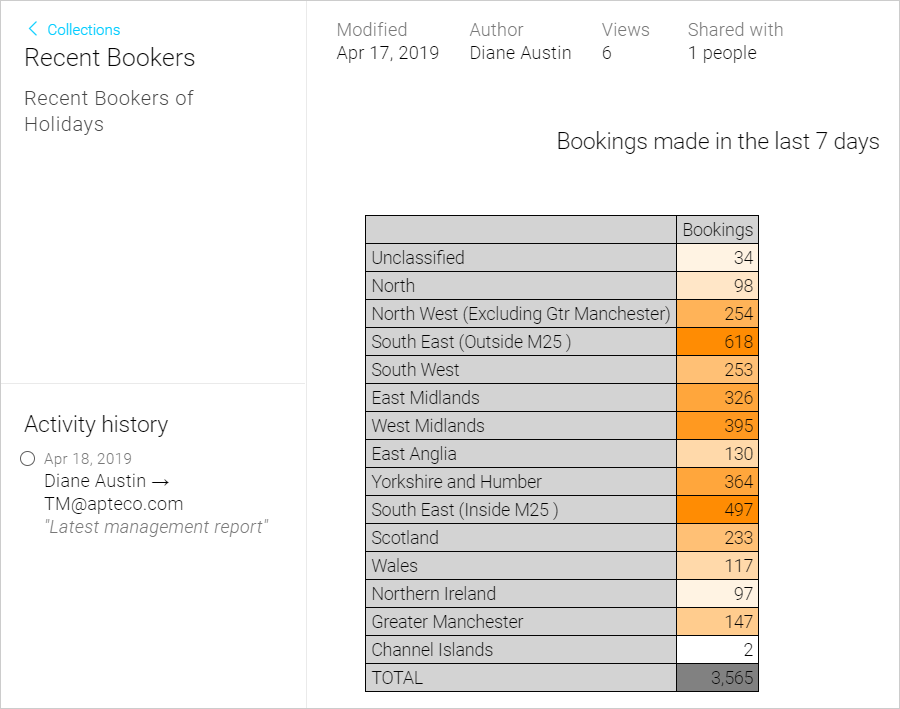Click the Unclassified 34 value cell
The height and width of the screenshot is (709, 900).
tap(717, 258)
